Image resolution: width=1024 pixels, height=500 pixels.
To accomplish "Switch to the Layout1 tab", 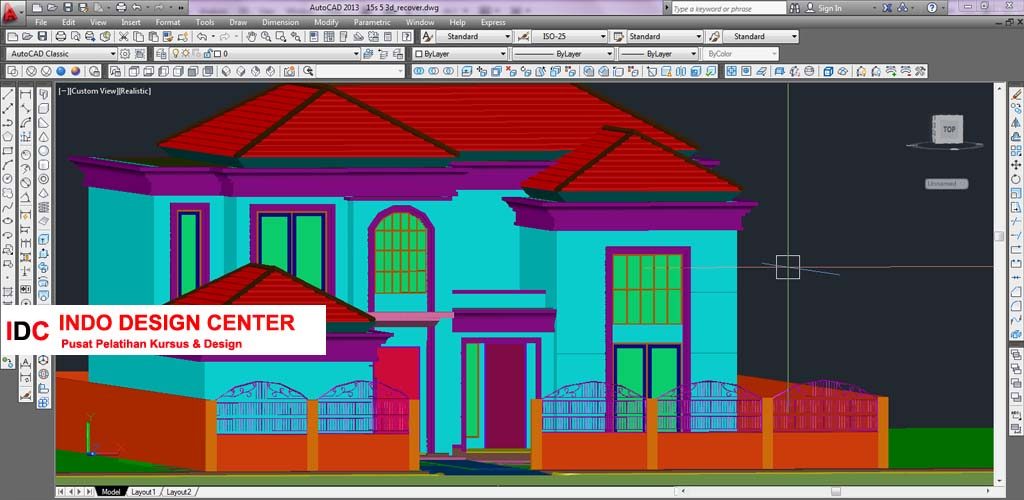I will tap(143, 492).
